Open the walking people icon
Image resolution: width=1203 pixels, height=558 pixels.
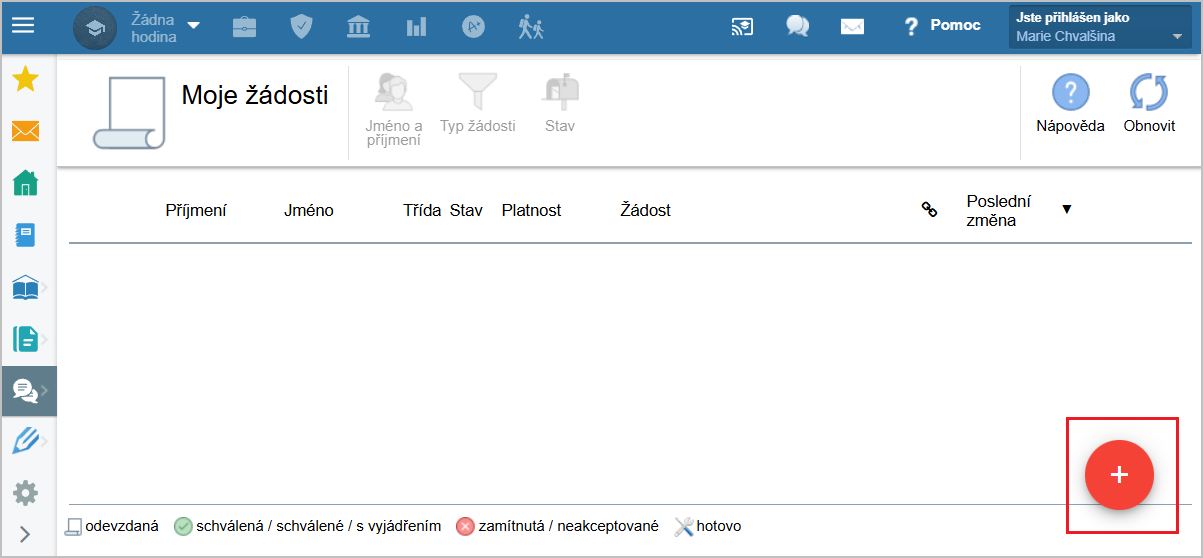tap(531, 27)
